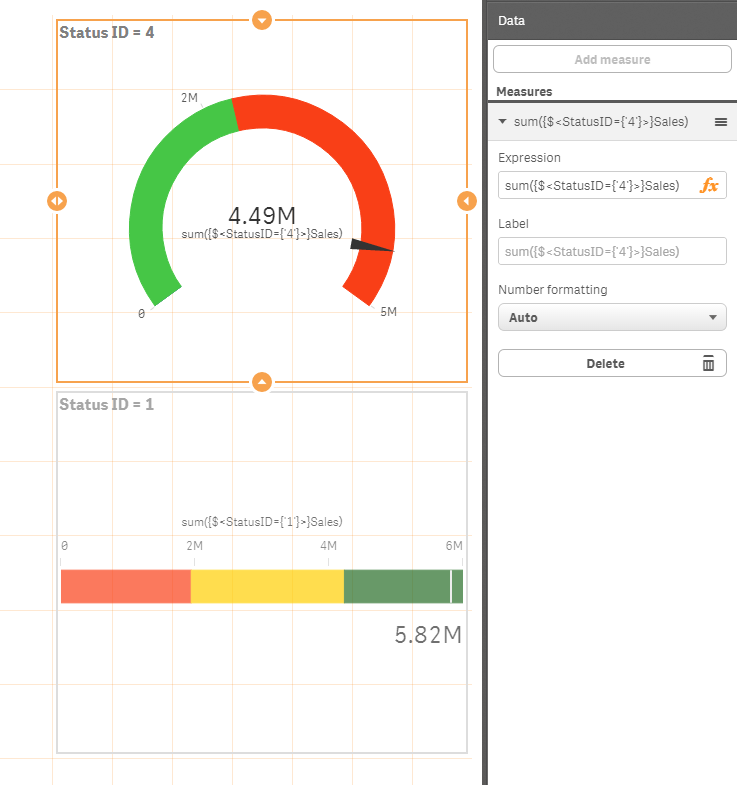Click the left resize handle of gauge
The width and height of the screenshot is (737, 785).
57,201
